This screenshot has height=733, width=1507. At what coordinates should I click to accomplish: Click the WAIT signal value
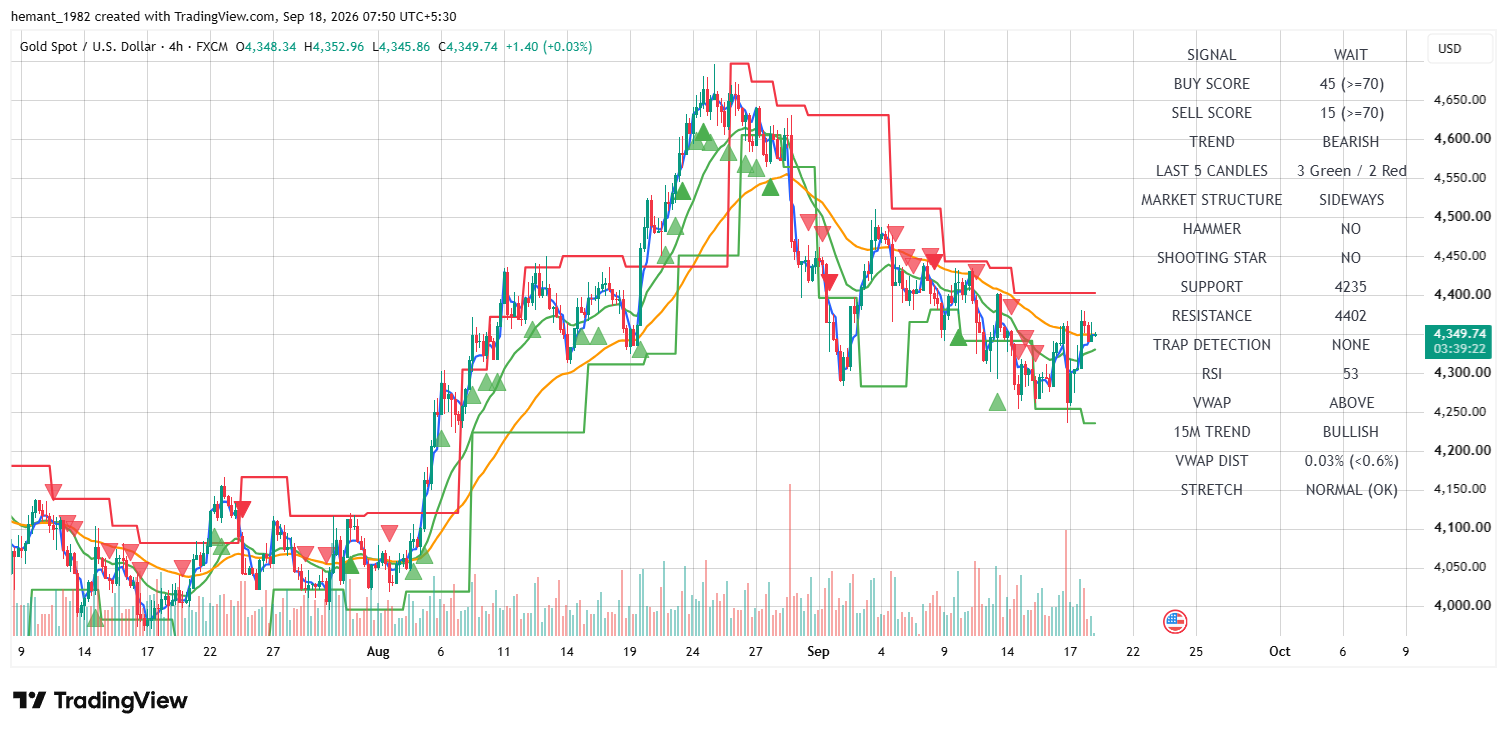(x=1351, y=55)
